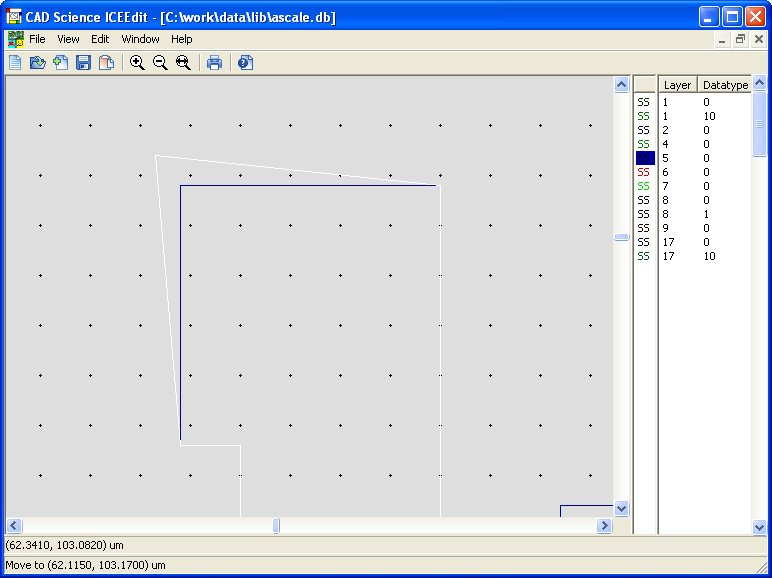Toggle SS marker for layer 4
Image resolution: width=772 pixels, height=578 pixels.
pyautogui.click(x=643, y=144)
